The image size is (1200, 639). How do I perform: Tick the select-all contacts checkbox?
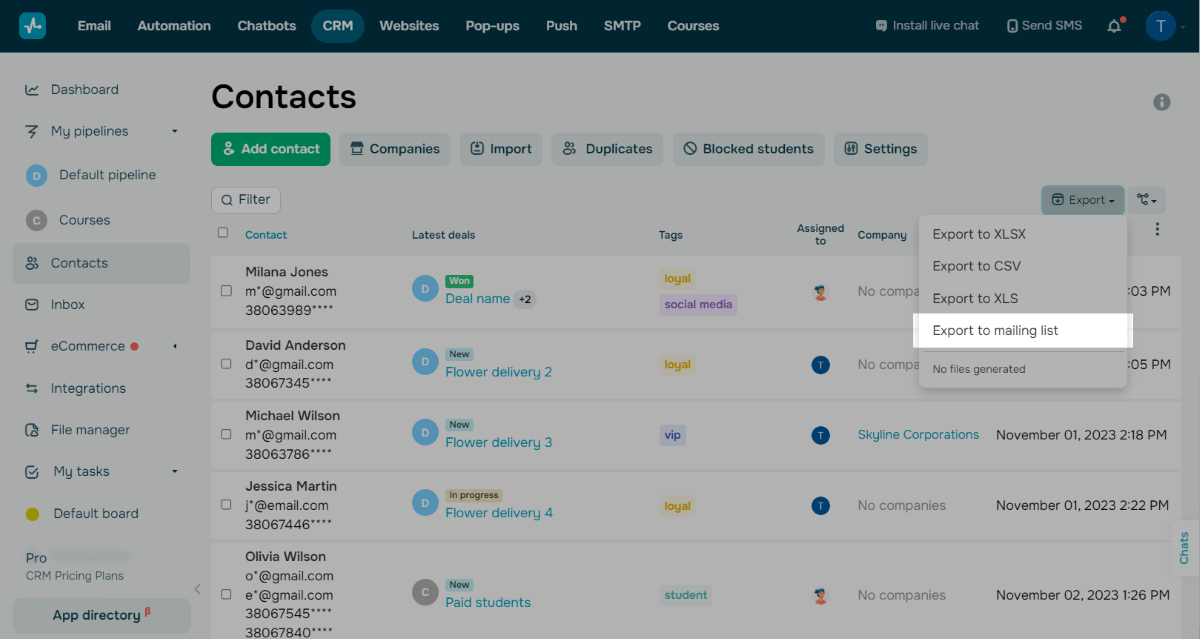223,233
